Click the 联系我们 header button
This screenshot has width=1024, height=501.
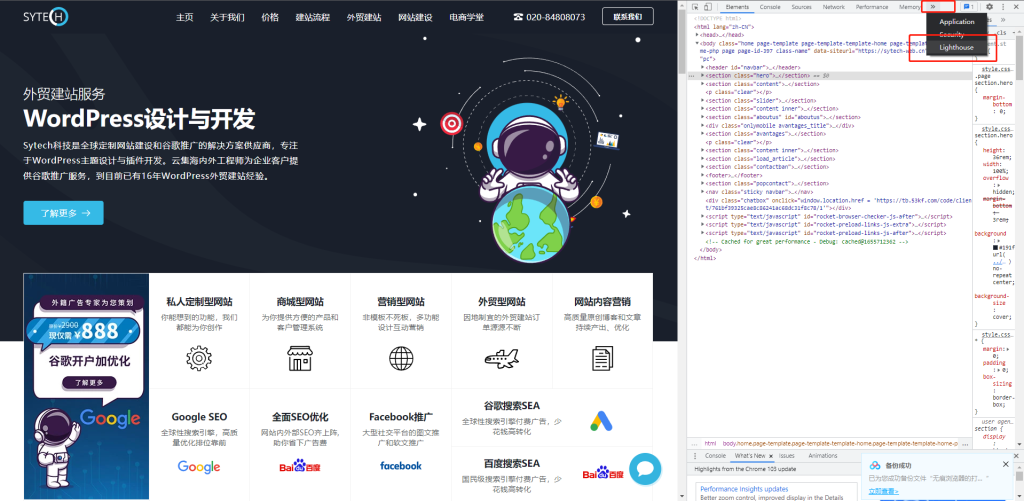pyautogui.click(x=628, y=17)
